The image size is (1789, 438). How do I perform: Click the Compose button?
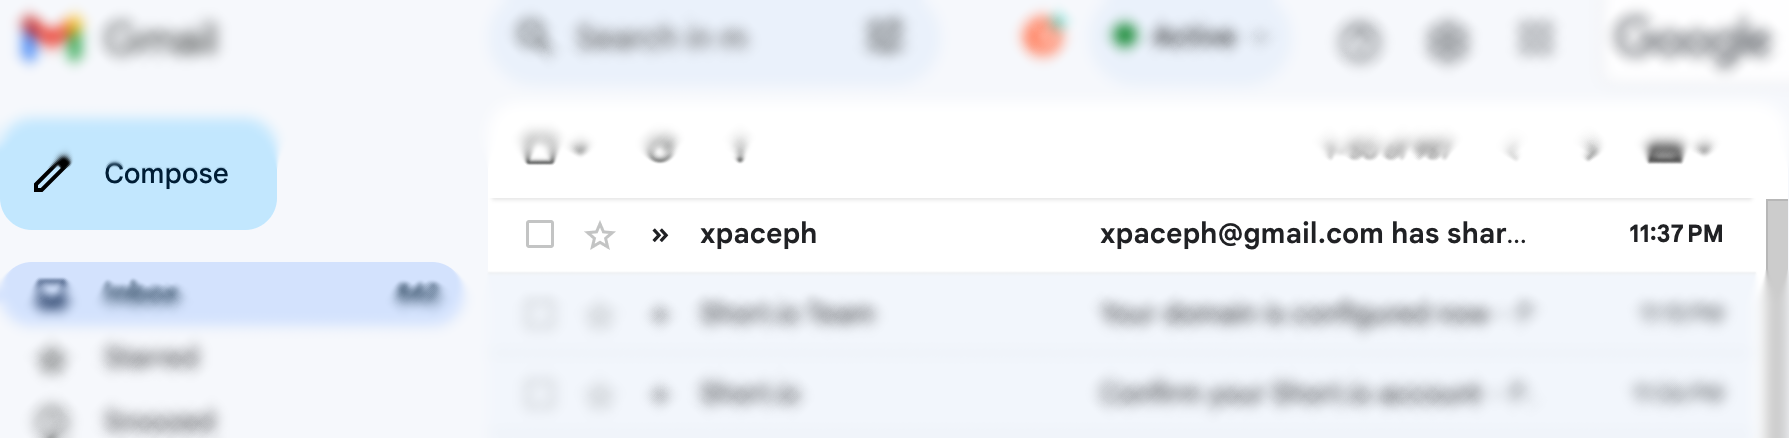coord(139,174)
